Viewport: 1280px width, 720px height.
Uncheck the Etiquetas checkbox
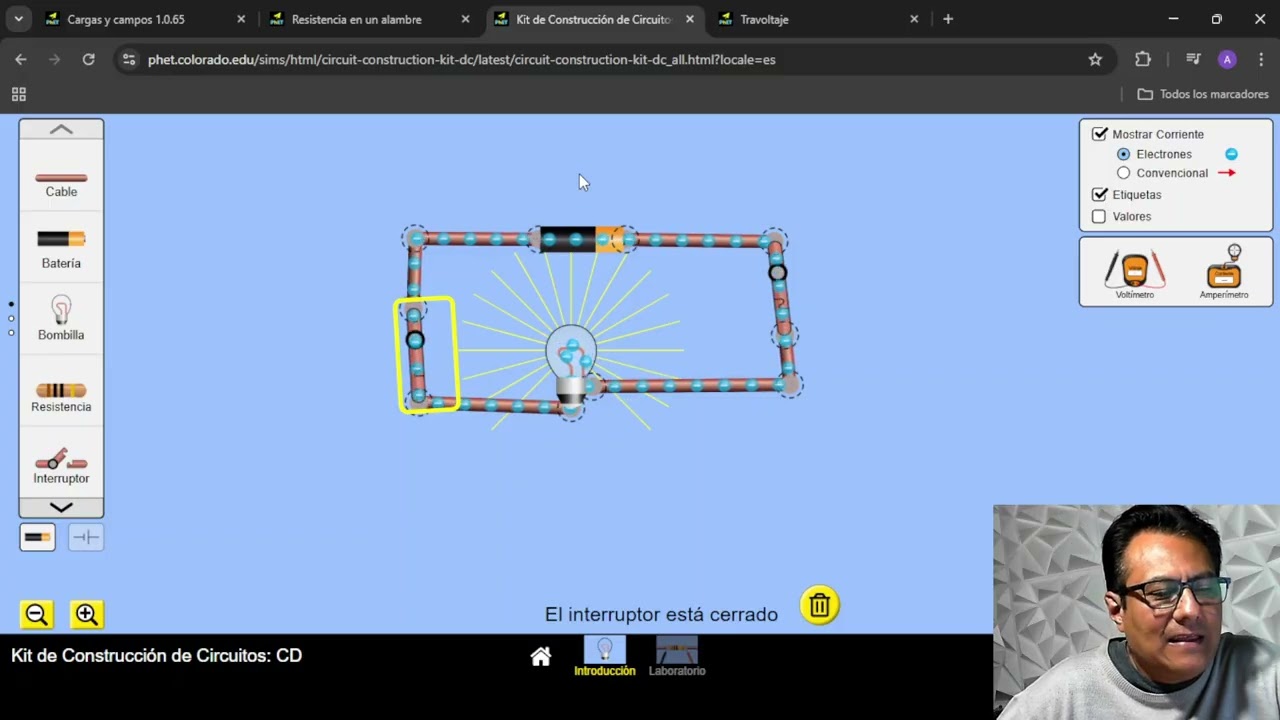[x=1100, y=194]
